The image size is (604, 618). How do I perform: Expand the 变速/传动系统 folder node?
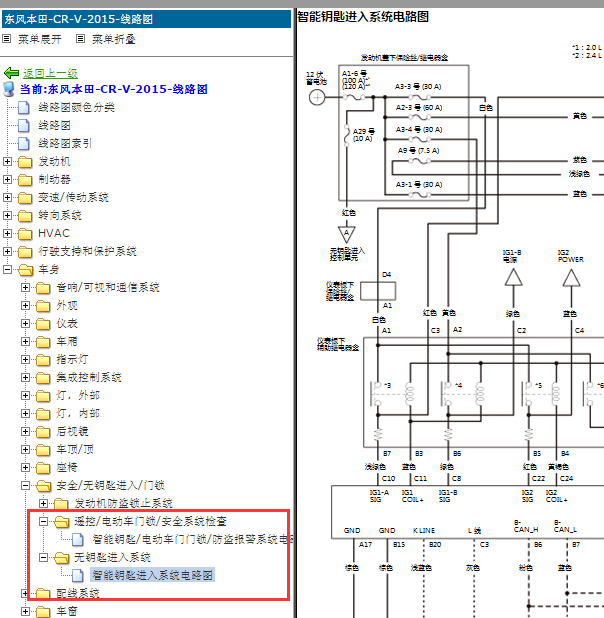[7, 197]
